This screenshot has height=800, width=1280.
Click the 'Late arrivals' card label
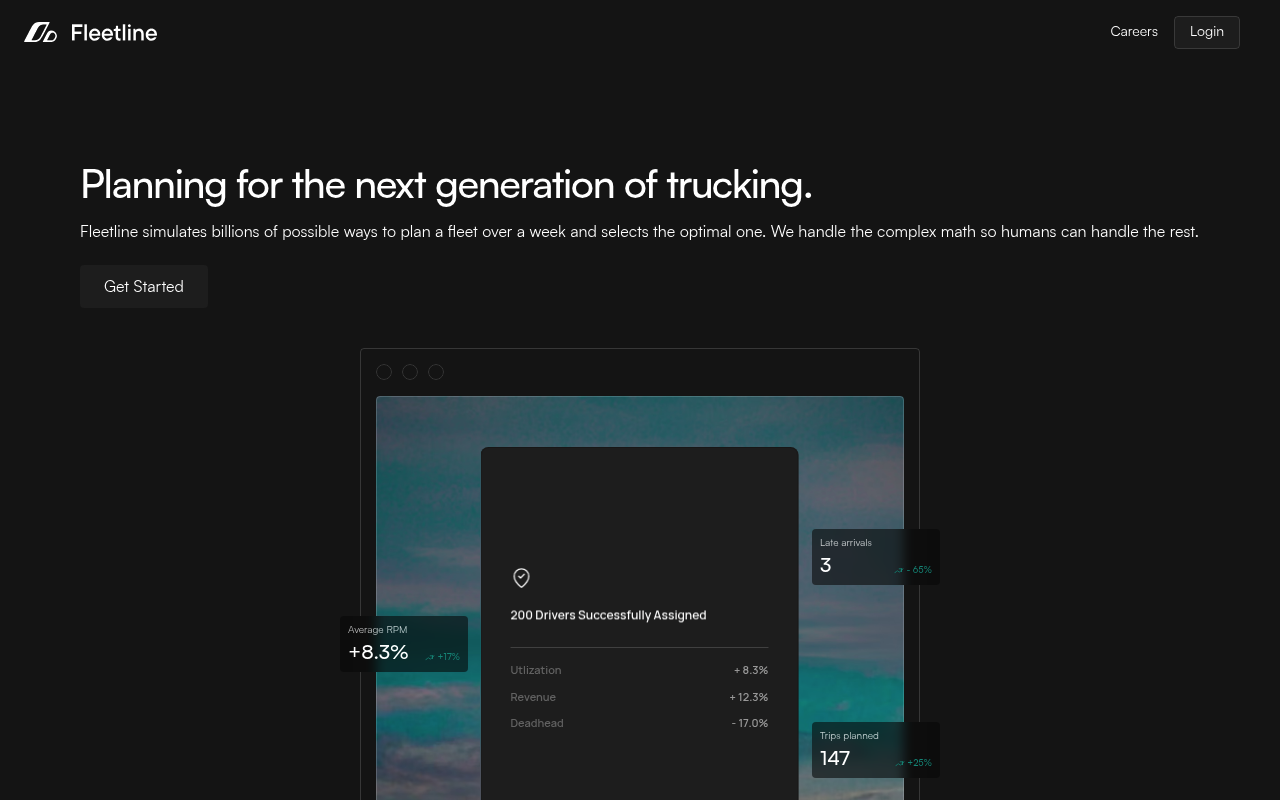coord(846,543)
